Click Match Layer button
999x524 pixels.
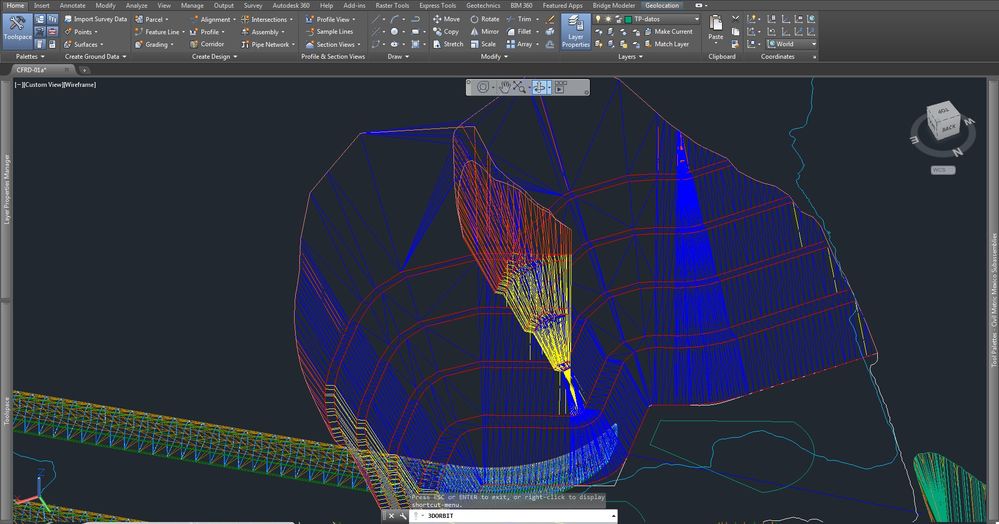[666, 44]
